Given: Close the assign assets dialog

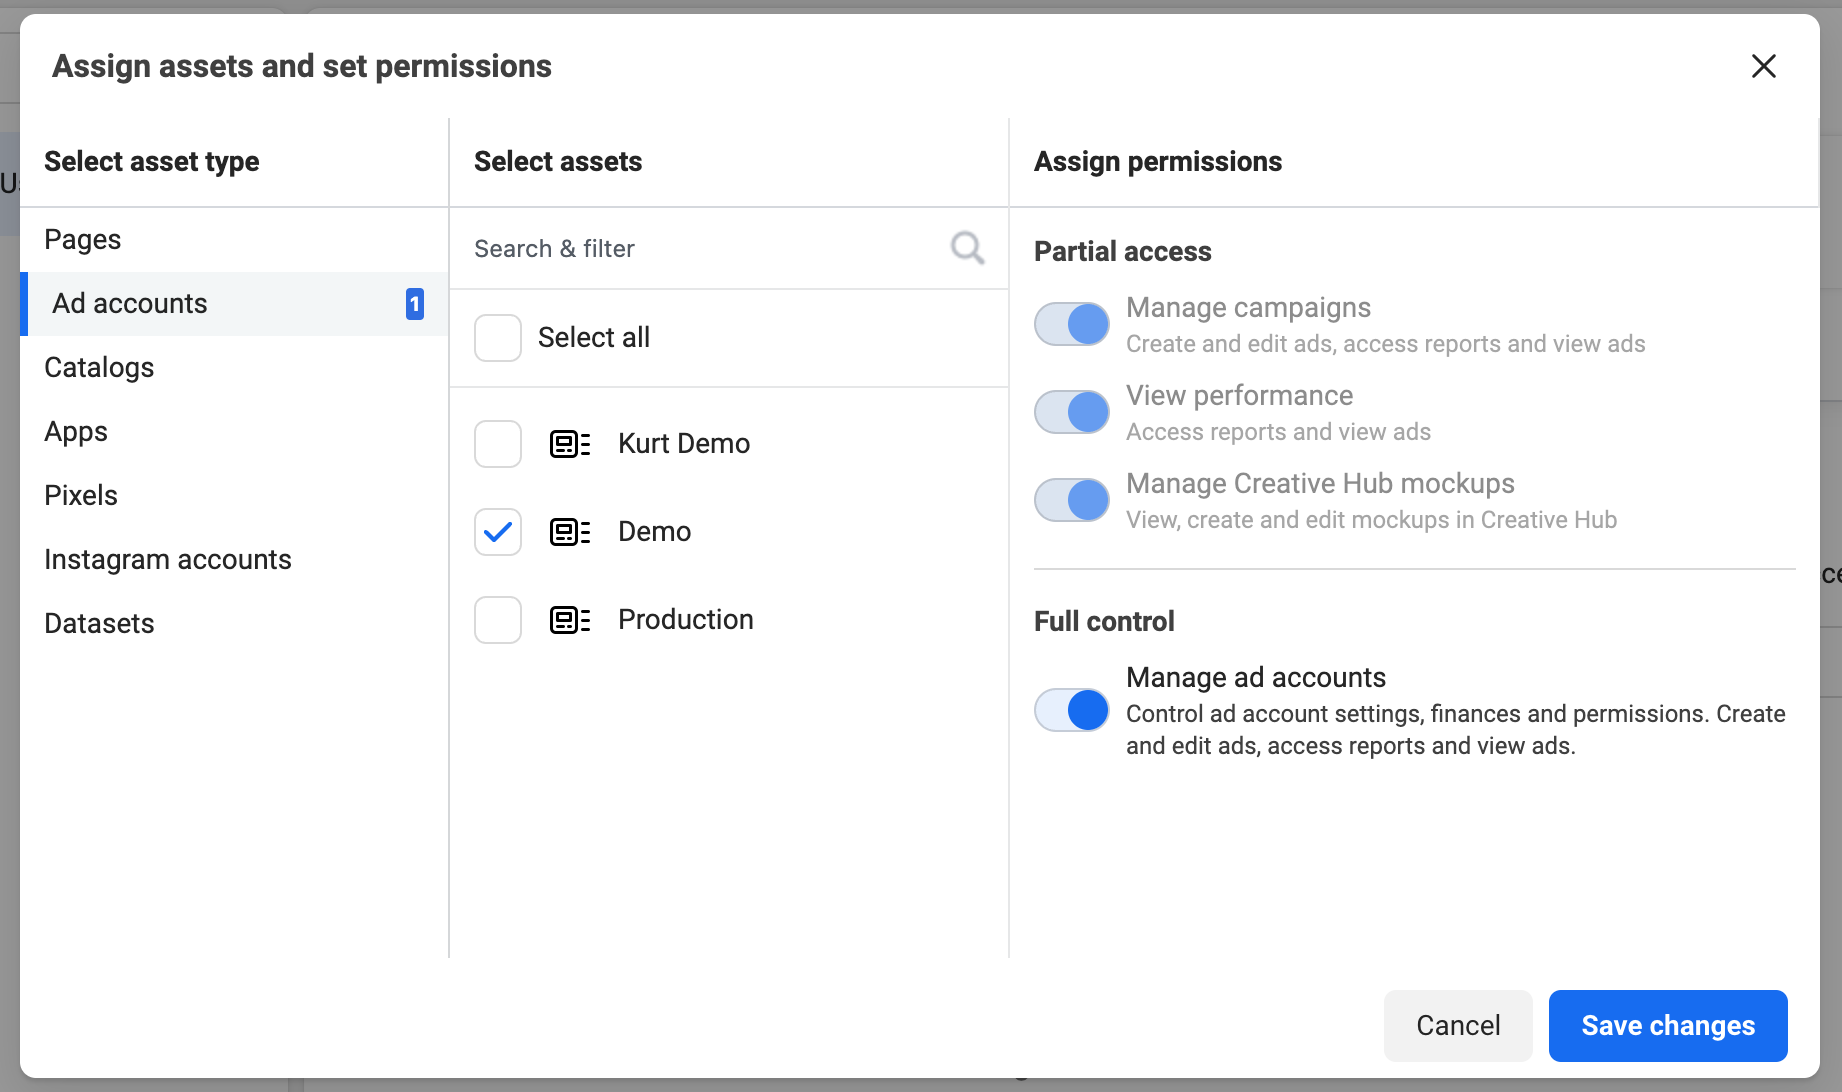Looking at the screenshot, I should click(x=1763, y=66).
